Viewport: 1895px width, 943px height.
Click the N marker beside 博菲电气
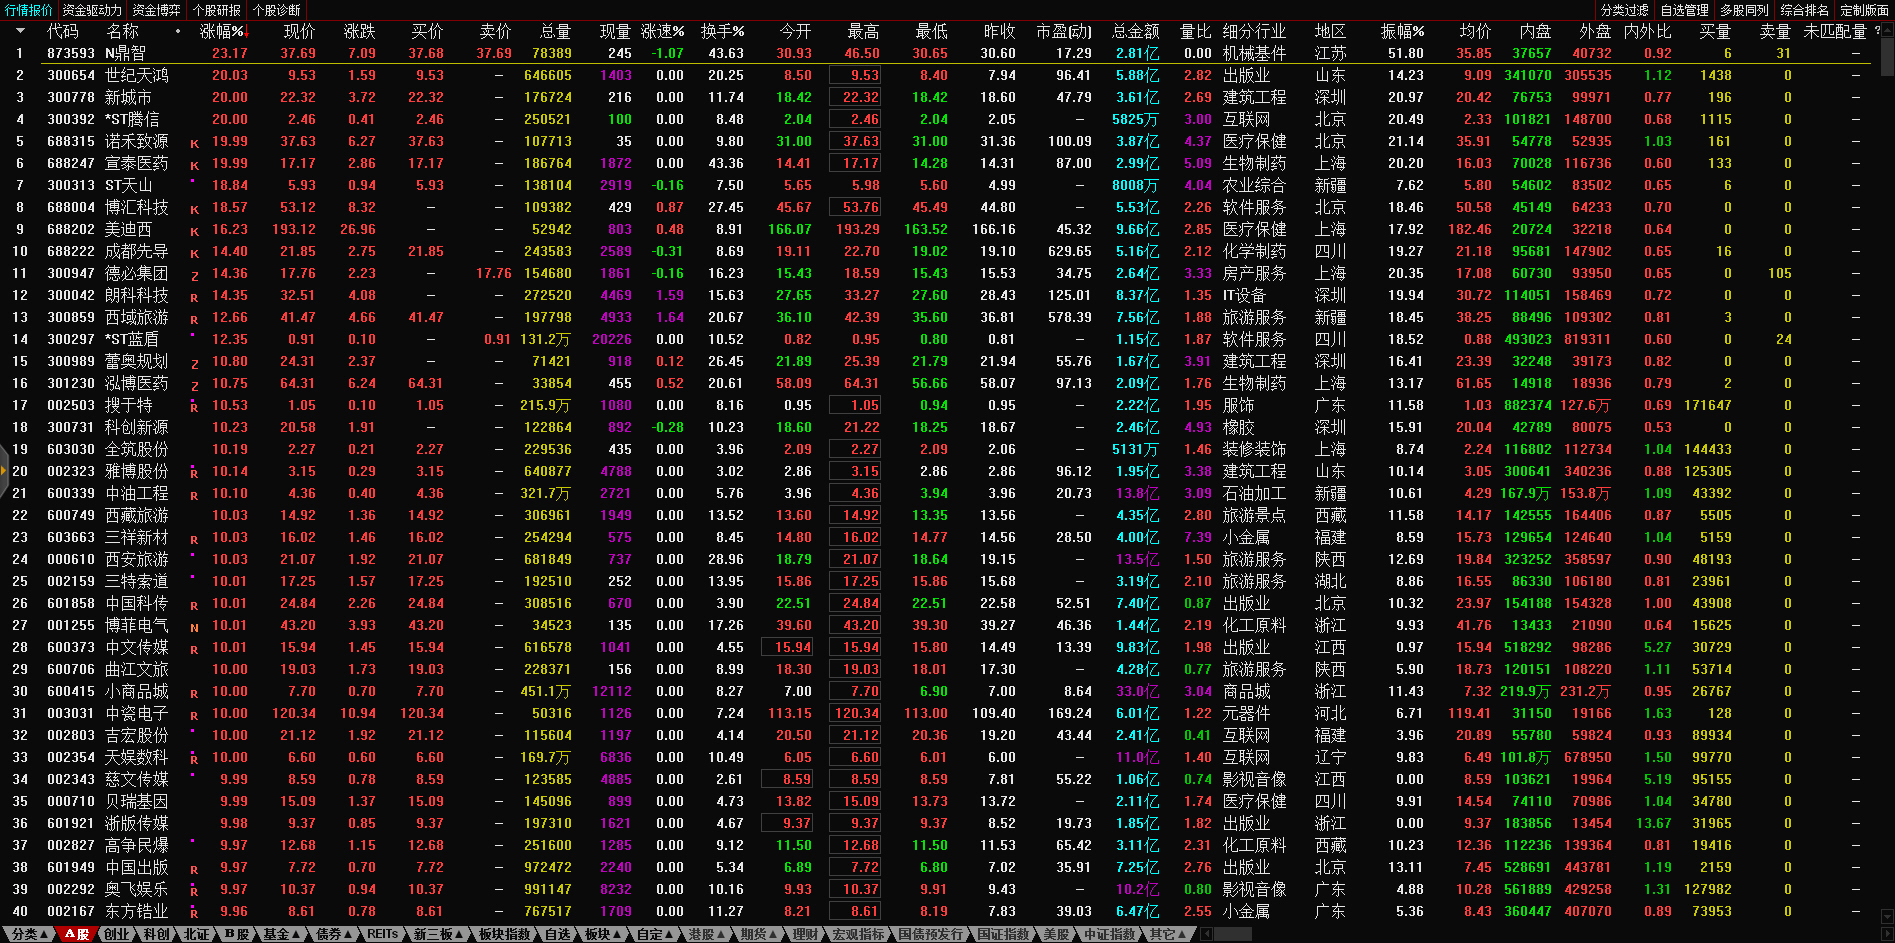click(194, 627)
